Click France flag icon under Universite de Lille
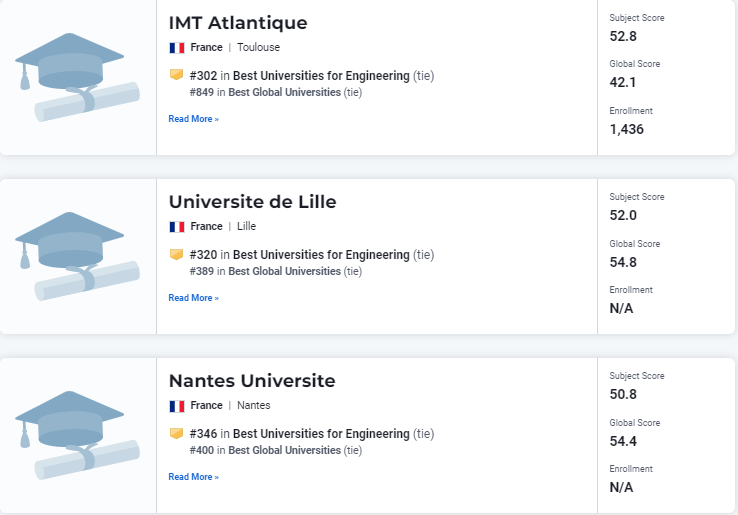Image resolution: width=738 pixels, height=515 pixels. tap(177, 226)
